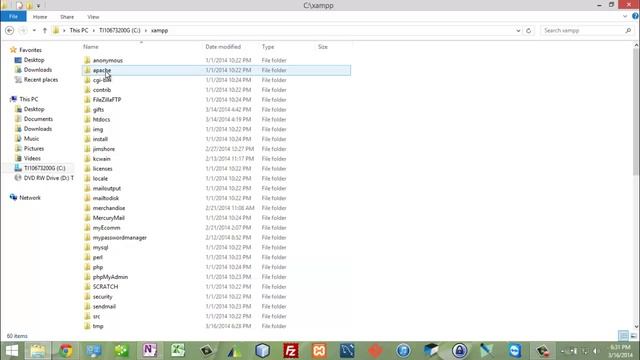
Task: Sort by Type column header
Action: tap(268, 47)
